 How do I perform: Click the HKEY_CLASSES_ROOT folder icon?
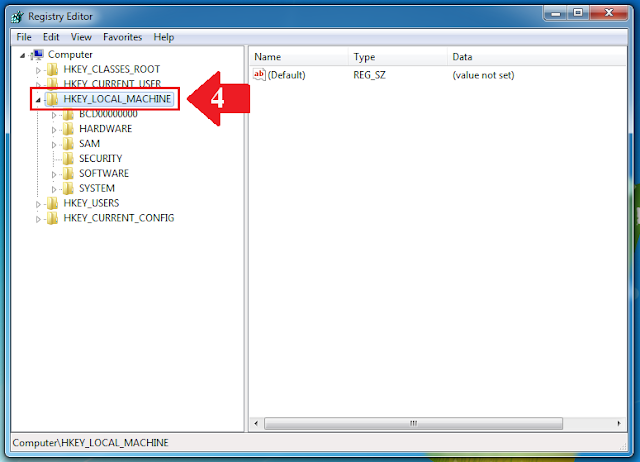52,69
